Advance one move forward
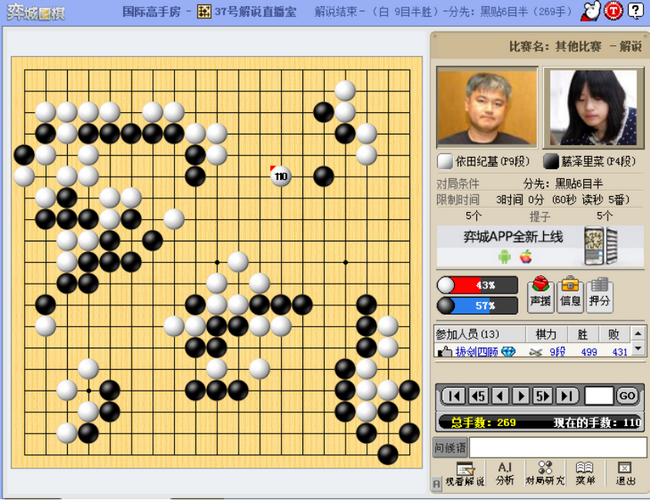The image size is (650, 500). point(521,396)
